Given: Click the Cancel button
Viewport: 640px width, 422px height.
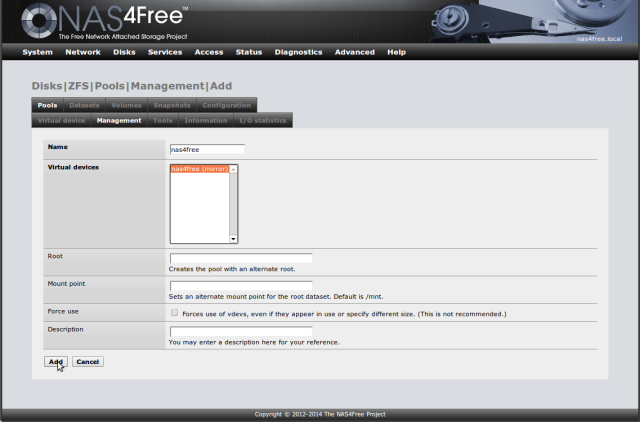Looking at the screenshot, I should click(x=88, y=362).
